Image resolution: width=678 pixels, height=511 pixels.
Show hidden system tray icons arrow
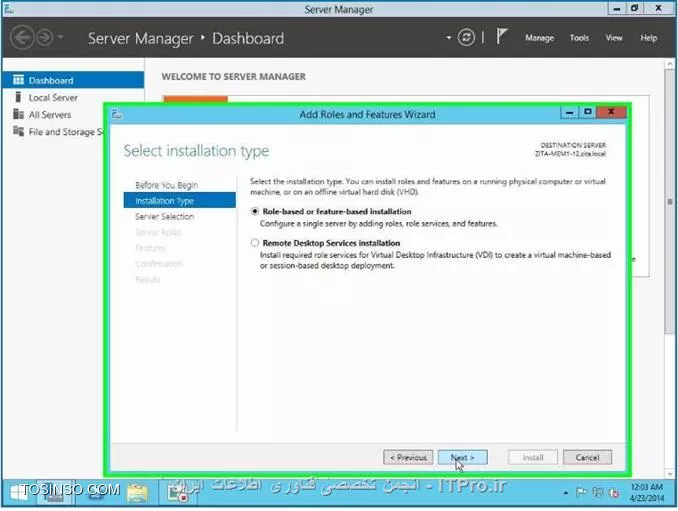pos(566,492)
